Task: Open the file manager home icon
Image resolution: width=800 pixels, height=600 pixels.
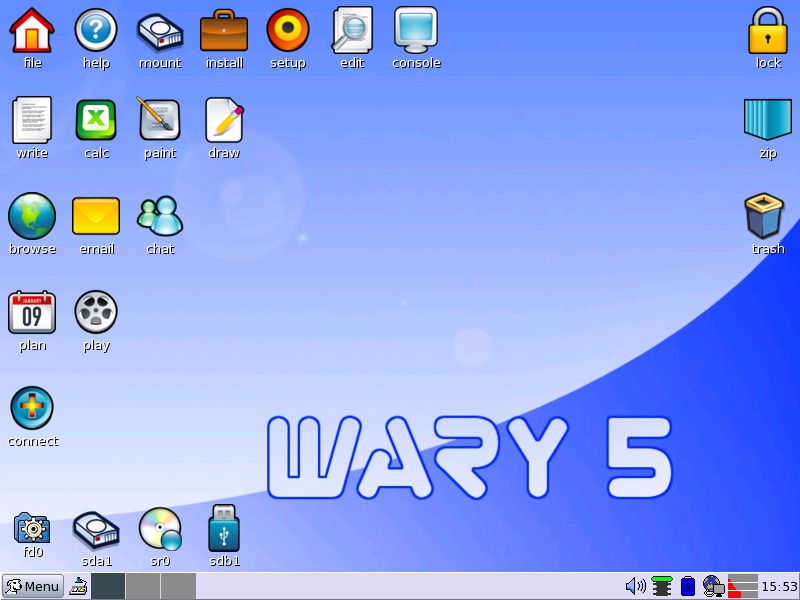Action: (32, 30)
